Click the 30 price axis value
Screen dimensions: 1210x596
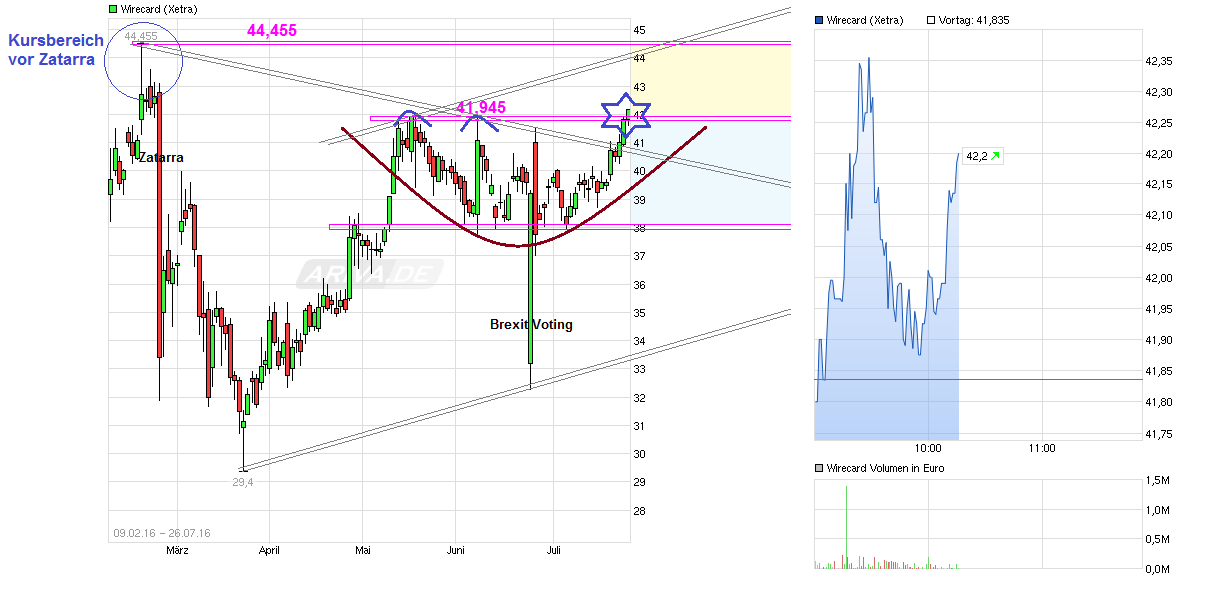640,454
